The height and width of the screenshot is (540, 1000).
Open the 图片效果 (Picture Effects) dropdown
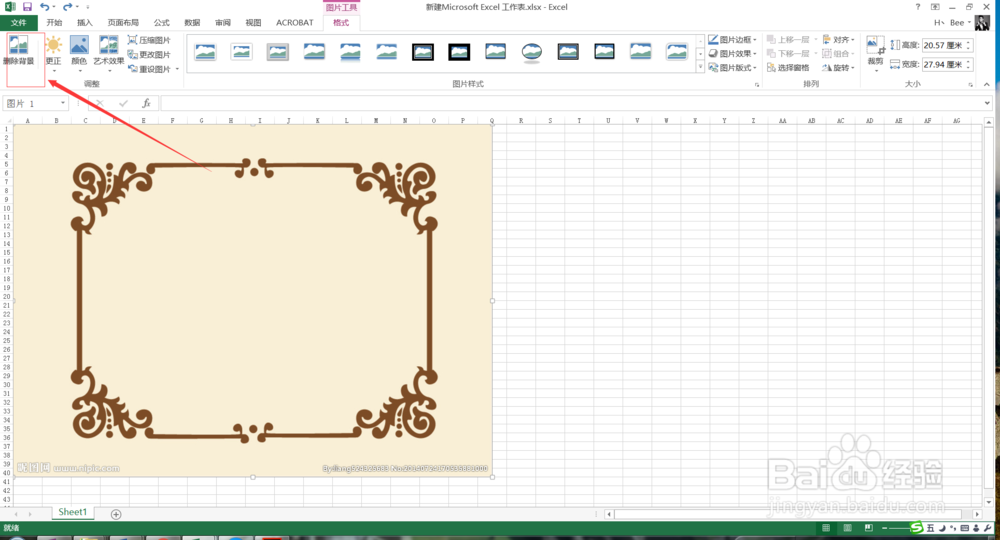coord(732,54)
